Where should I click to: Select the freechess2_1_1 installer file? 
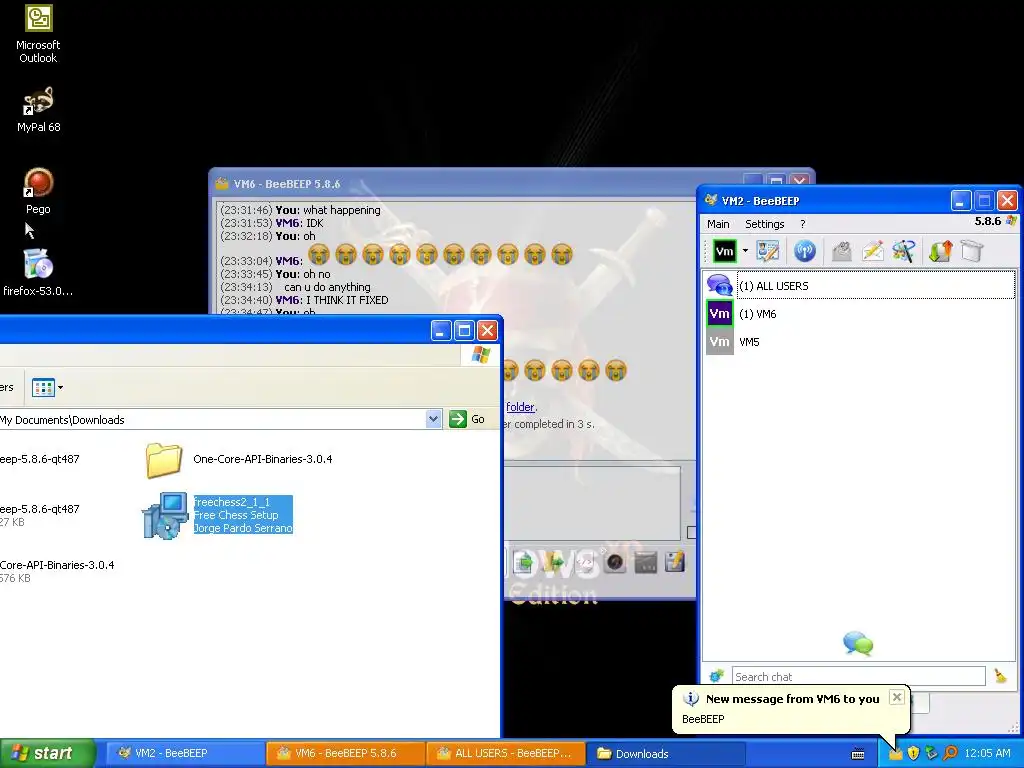coord(217,515)
